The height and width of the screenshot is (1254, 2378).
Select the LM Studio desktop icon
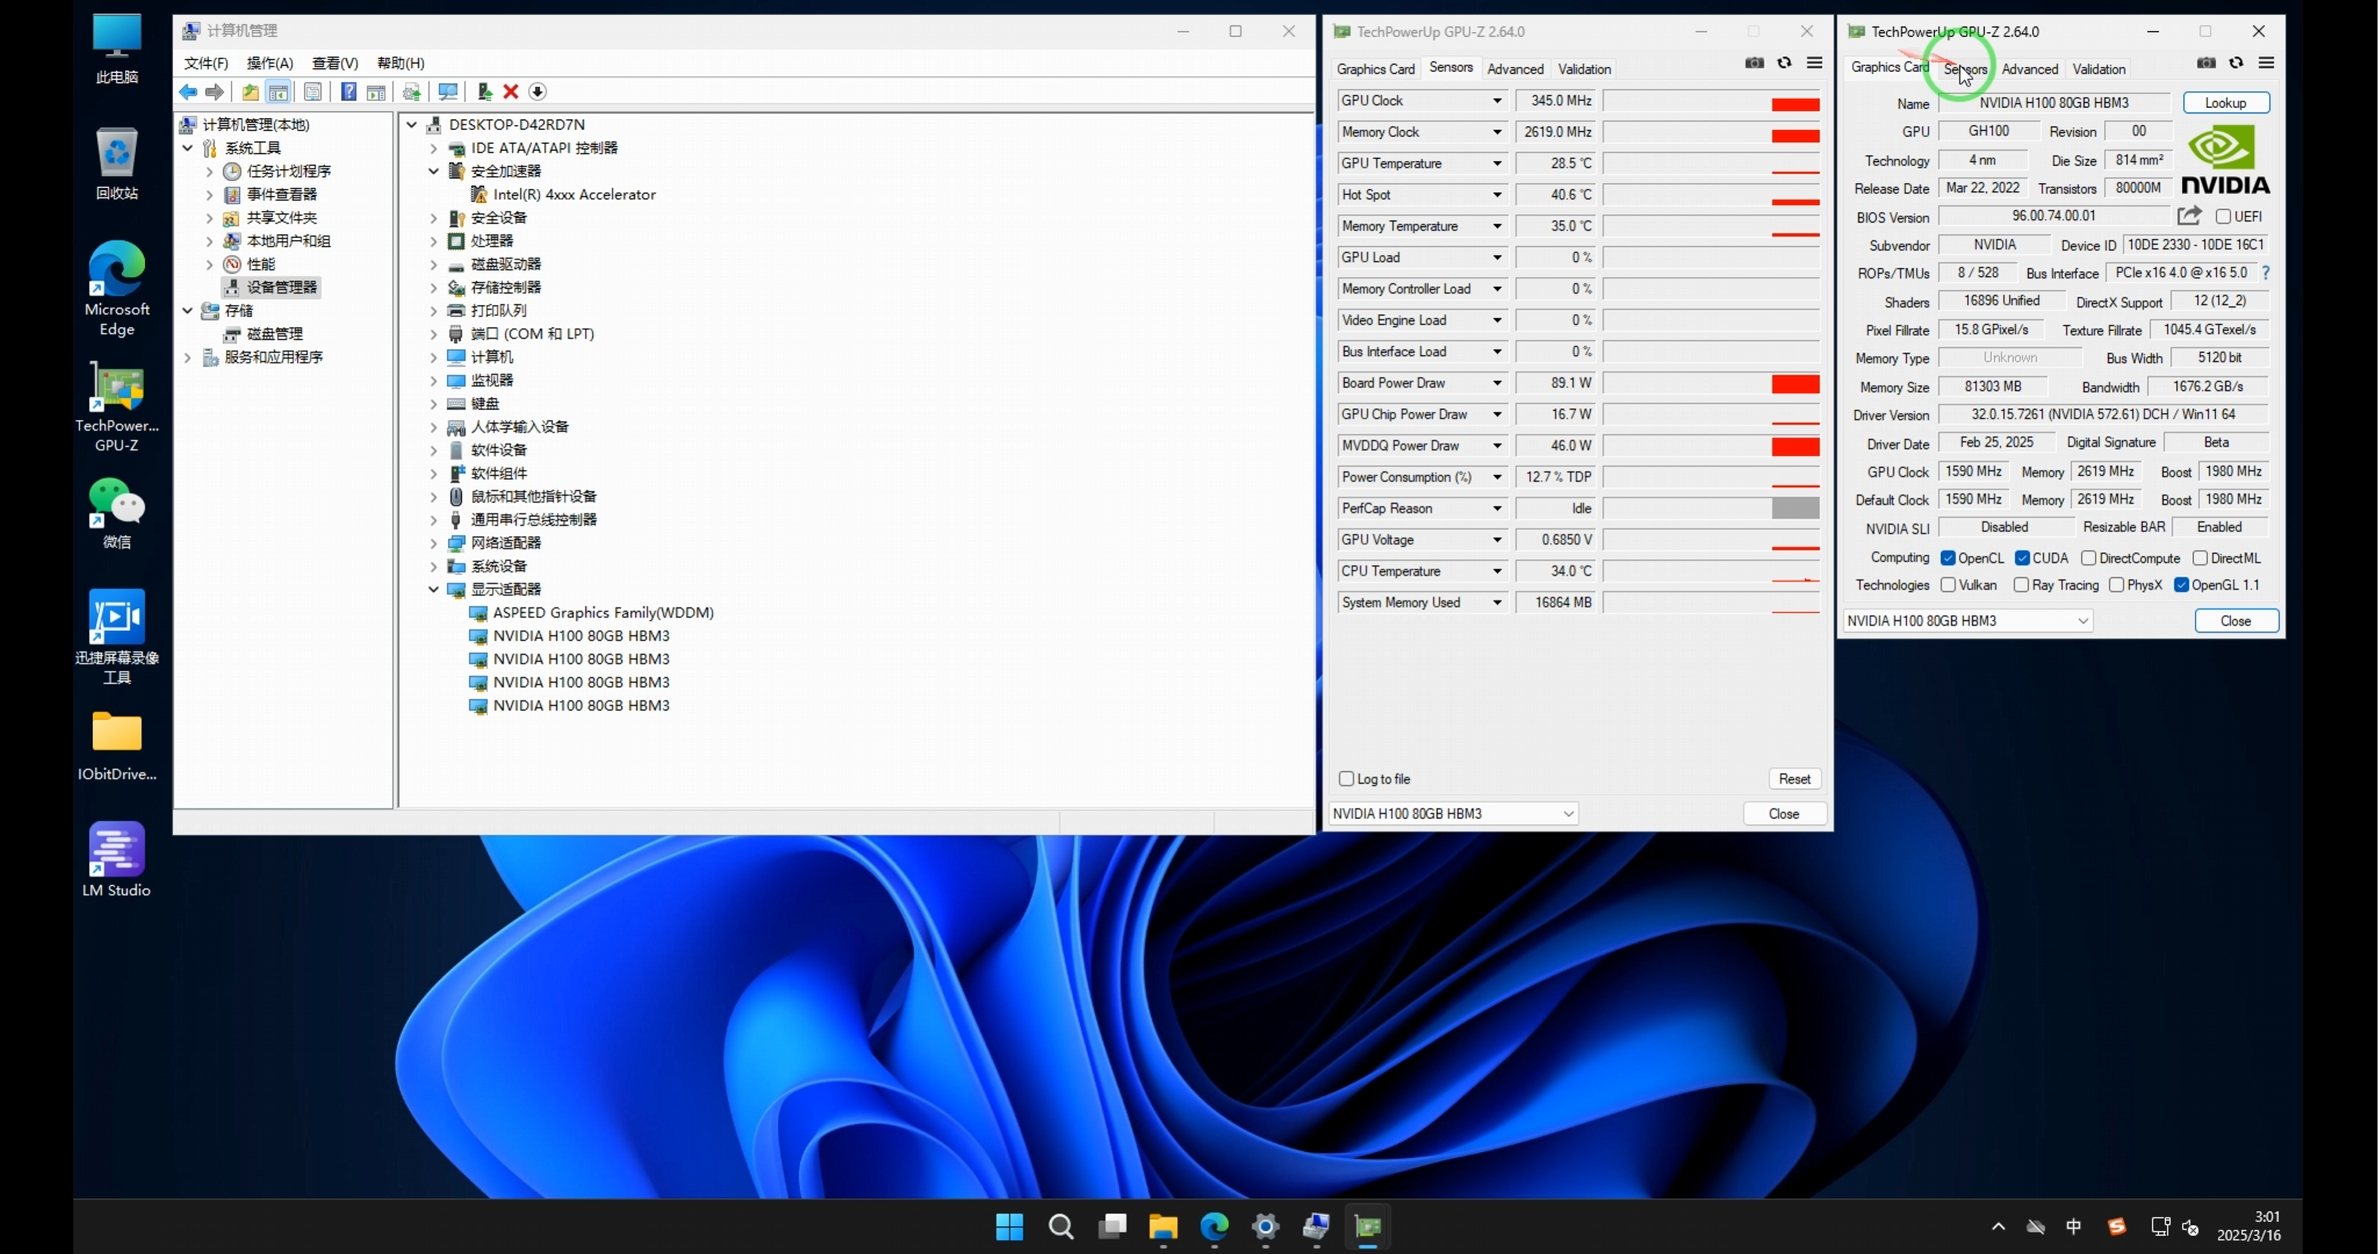coord(116,860)
